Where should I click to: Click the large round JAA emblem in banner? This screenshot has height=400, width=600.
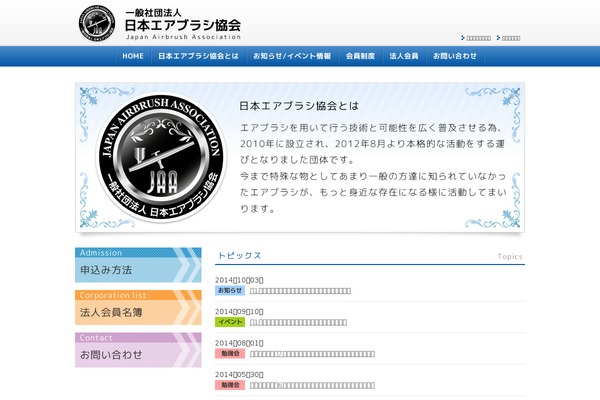pyautogui.click(x=161, y=157)
